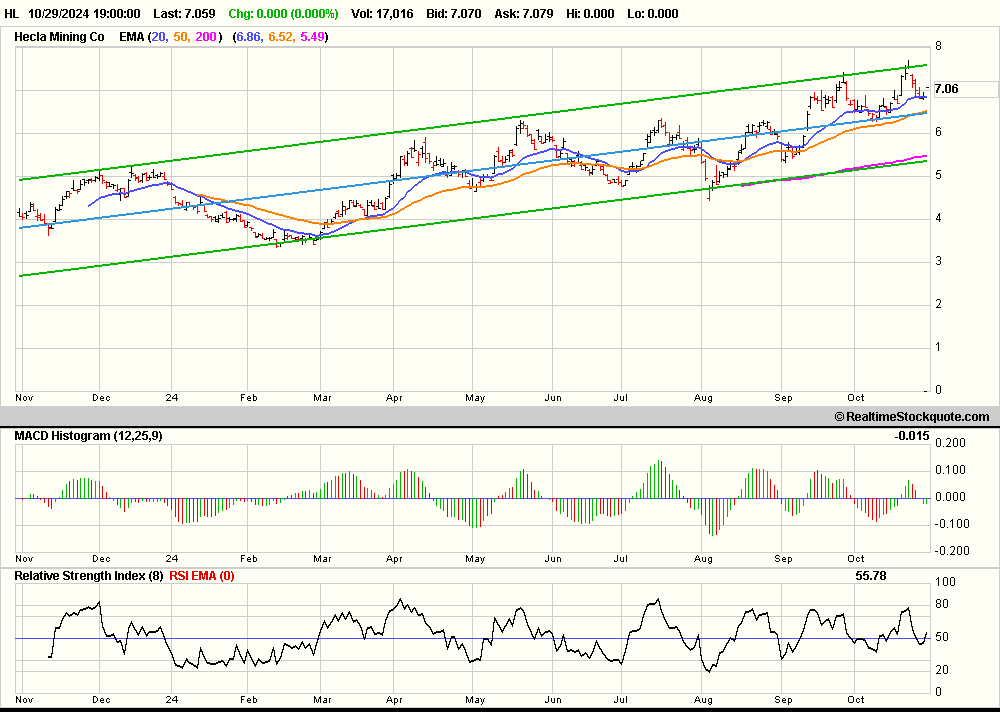Click the Sep label under RSI panel

784,701
